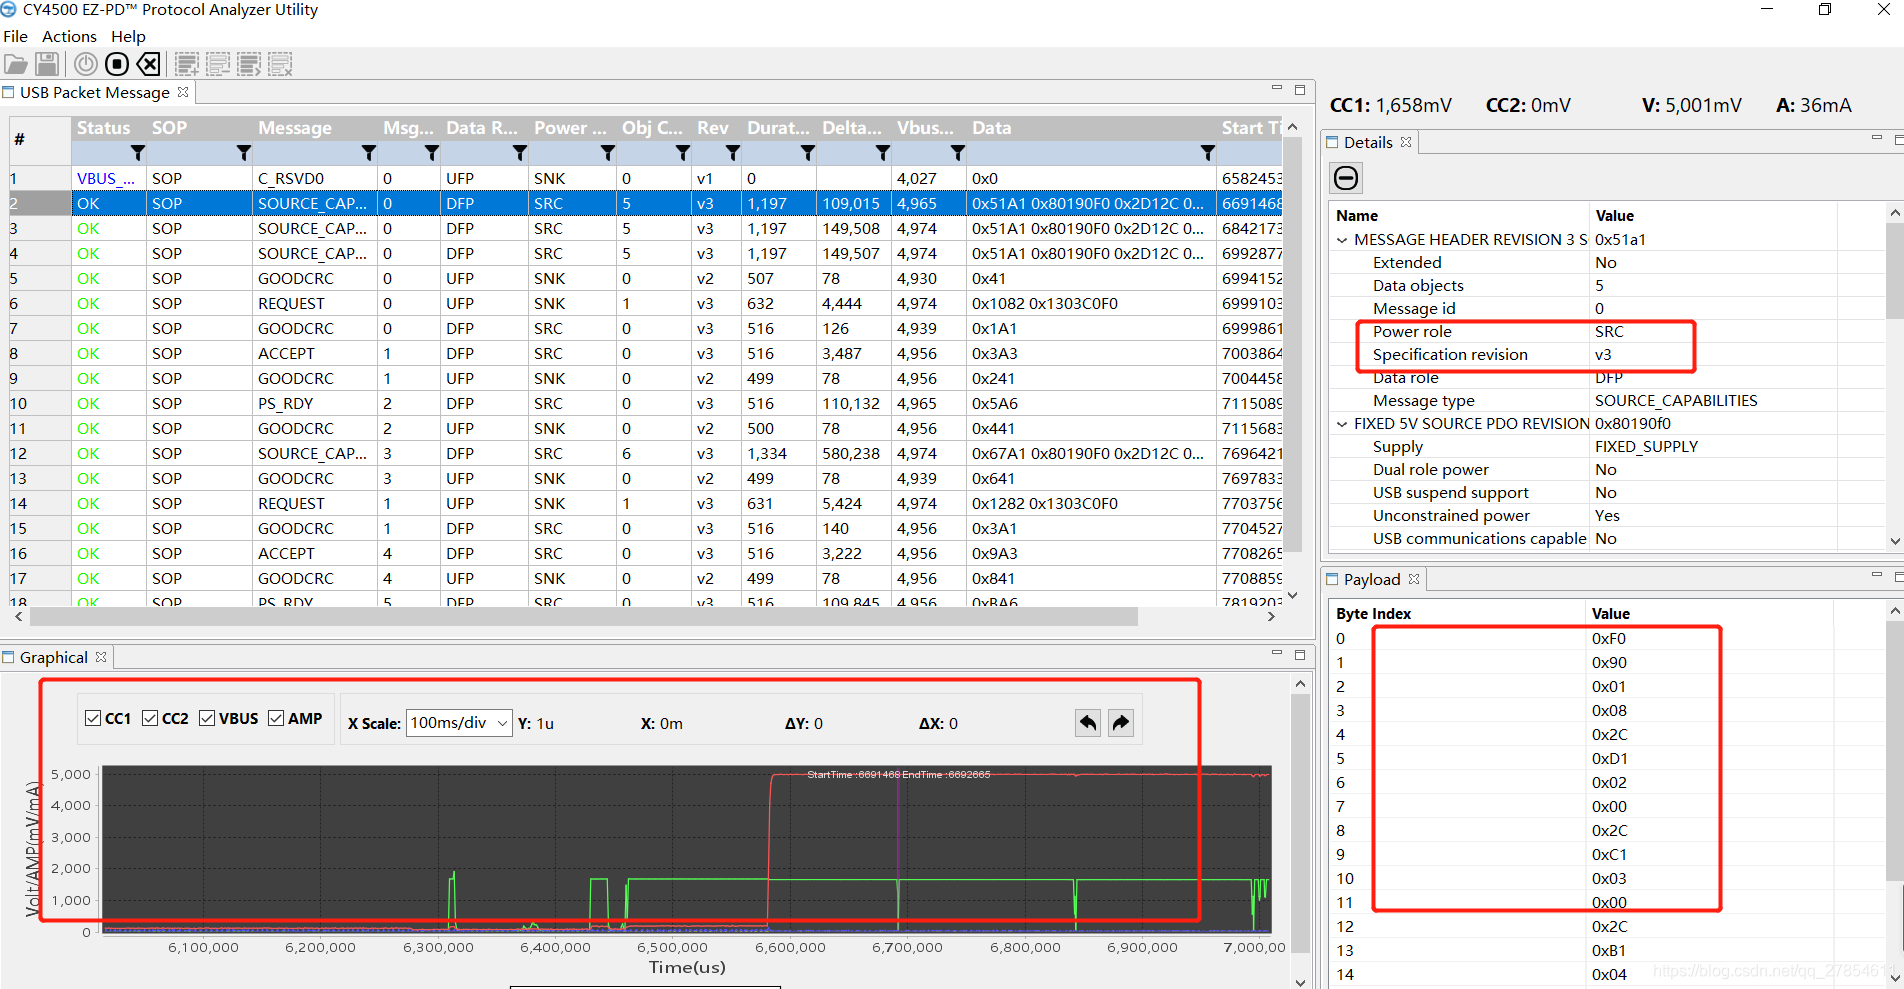The image size is (1904, 989).
Task: Minimize the Payload panel
Action: (1877, 575)
